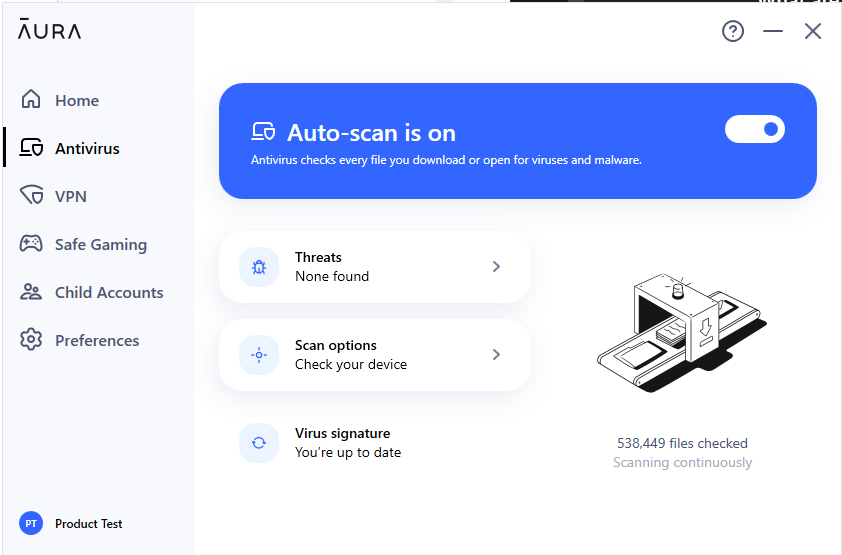Click the Antivirus checks every file description
This screenshot has width=842, height=555.
point(446,160)
